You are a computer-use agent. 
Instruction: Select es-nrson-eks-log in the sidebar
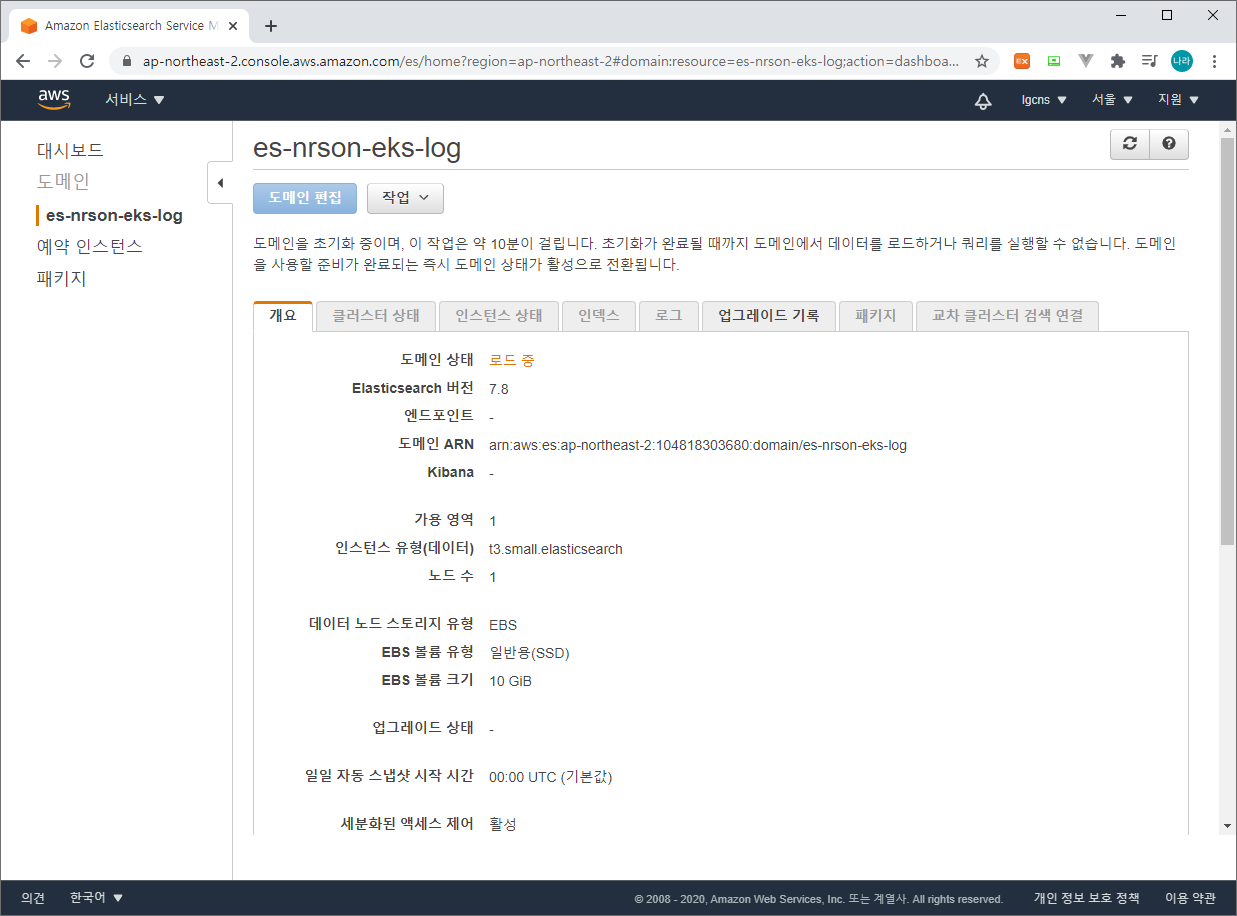[x=114, y=215]
